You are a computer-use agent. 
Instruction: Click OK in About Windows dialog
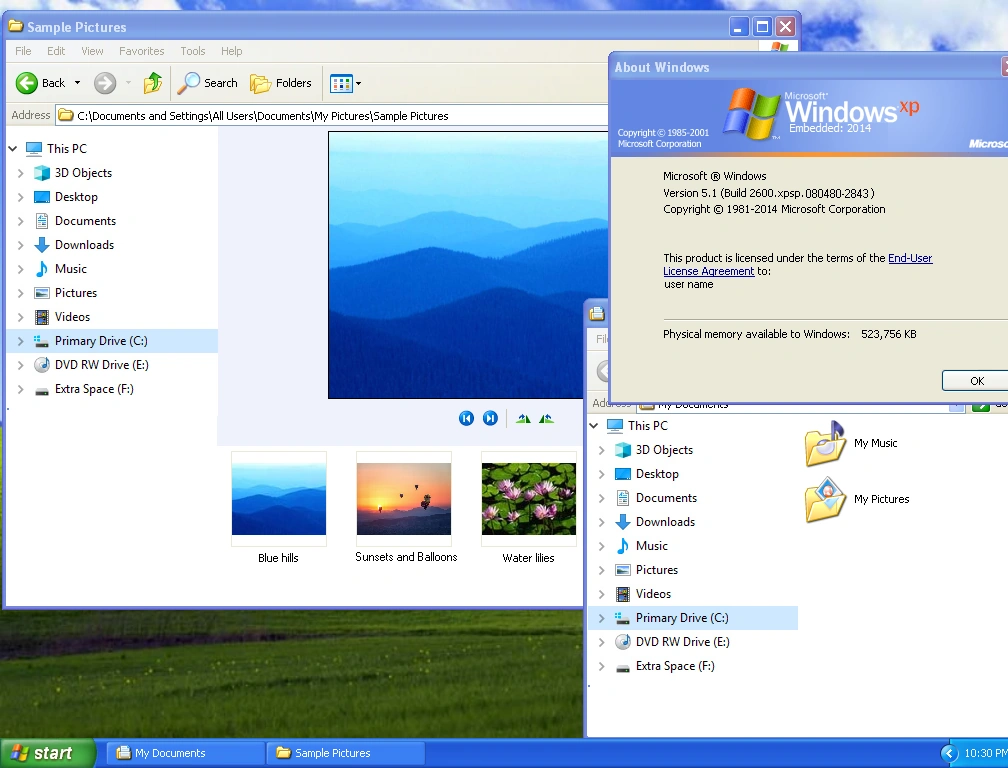pos(976,381)
